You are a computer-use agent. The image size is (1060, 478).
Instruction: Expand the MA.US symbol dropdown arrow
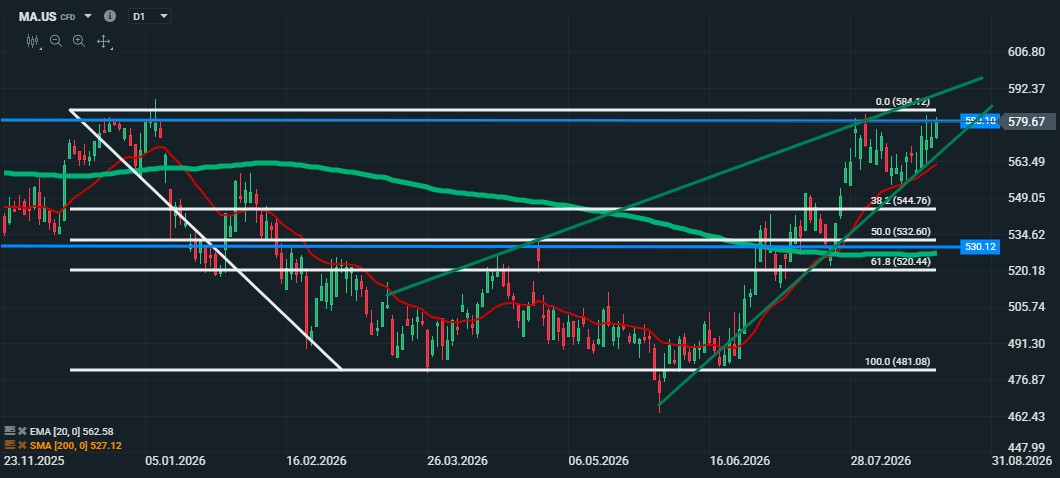click(x=88, y=16)
